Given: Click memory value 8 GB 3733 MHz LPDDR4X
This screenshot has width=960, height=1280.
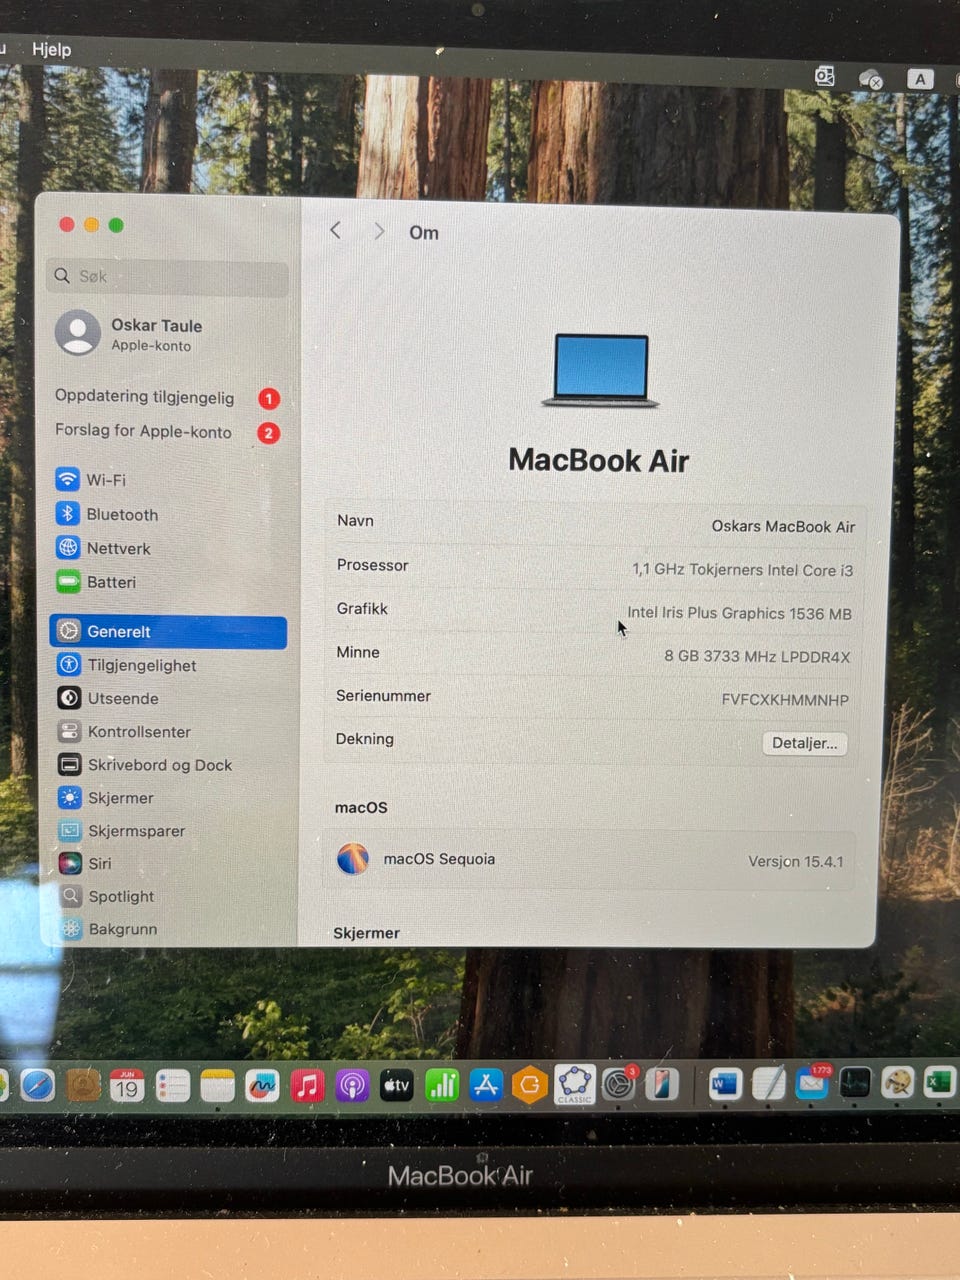Looking at the screenshot, I should pos(757,656).
